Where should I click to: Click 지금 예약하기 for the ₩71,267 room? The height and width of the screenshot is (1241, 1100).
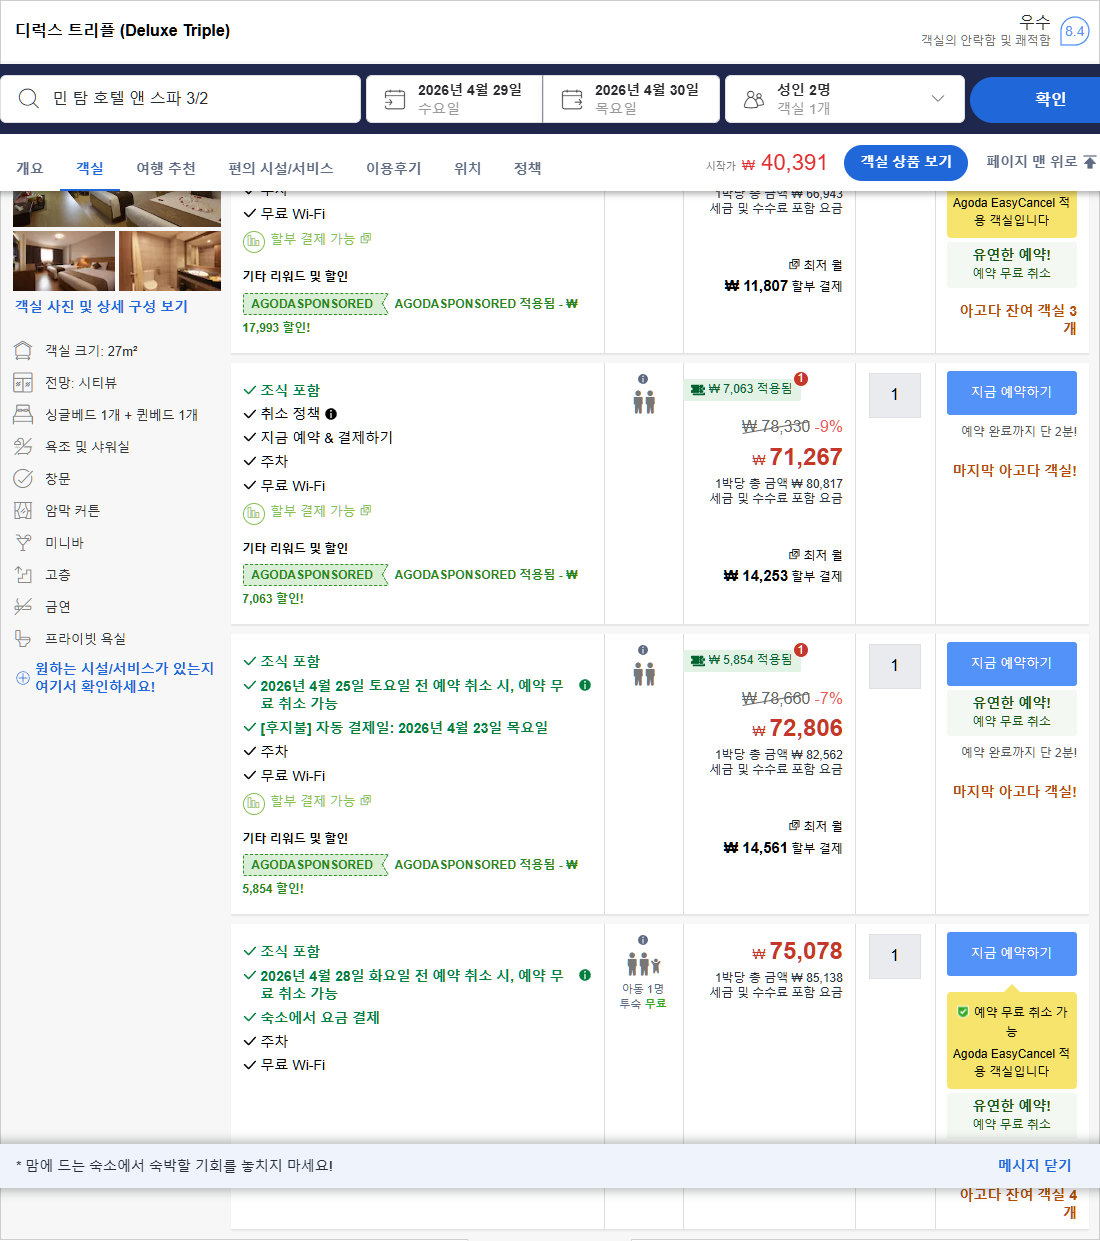(1011, 393)
